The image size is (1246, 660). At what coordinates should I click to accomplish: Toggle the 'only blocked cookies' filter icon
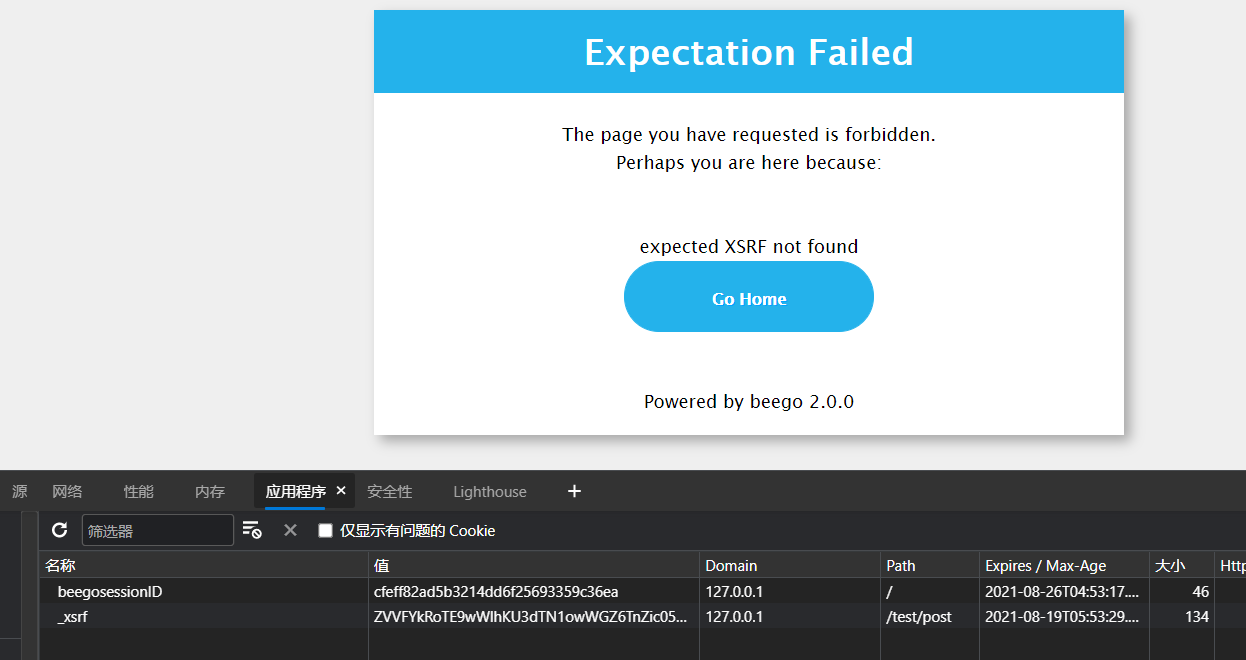(x=251, y=530)
